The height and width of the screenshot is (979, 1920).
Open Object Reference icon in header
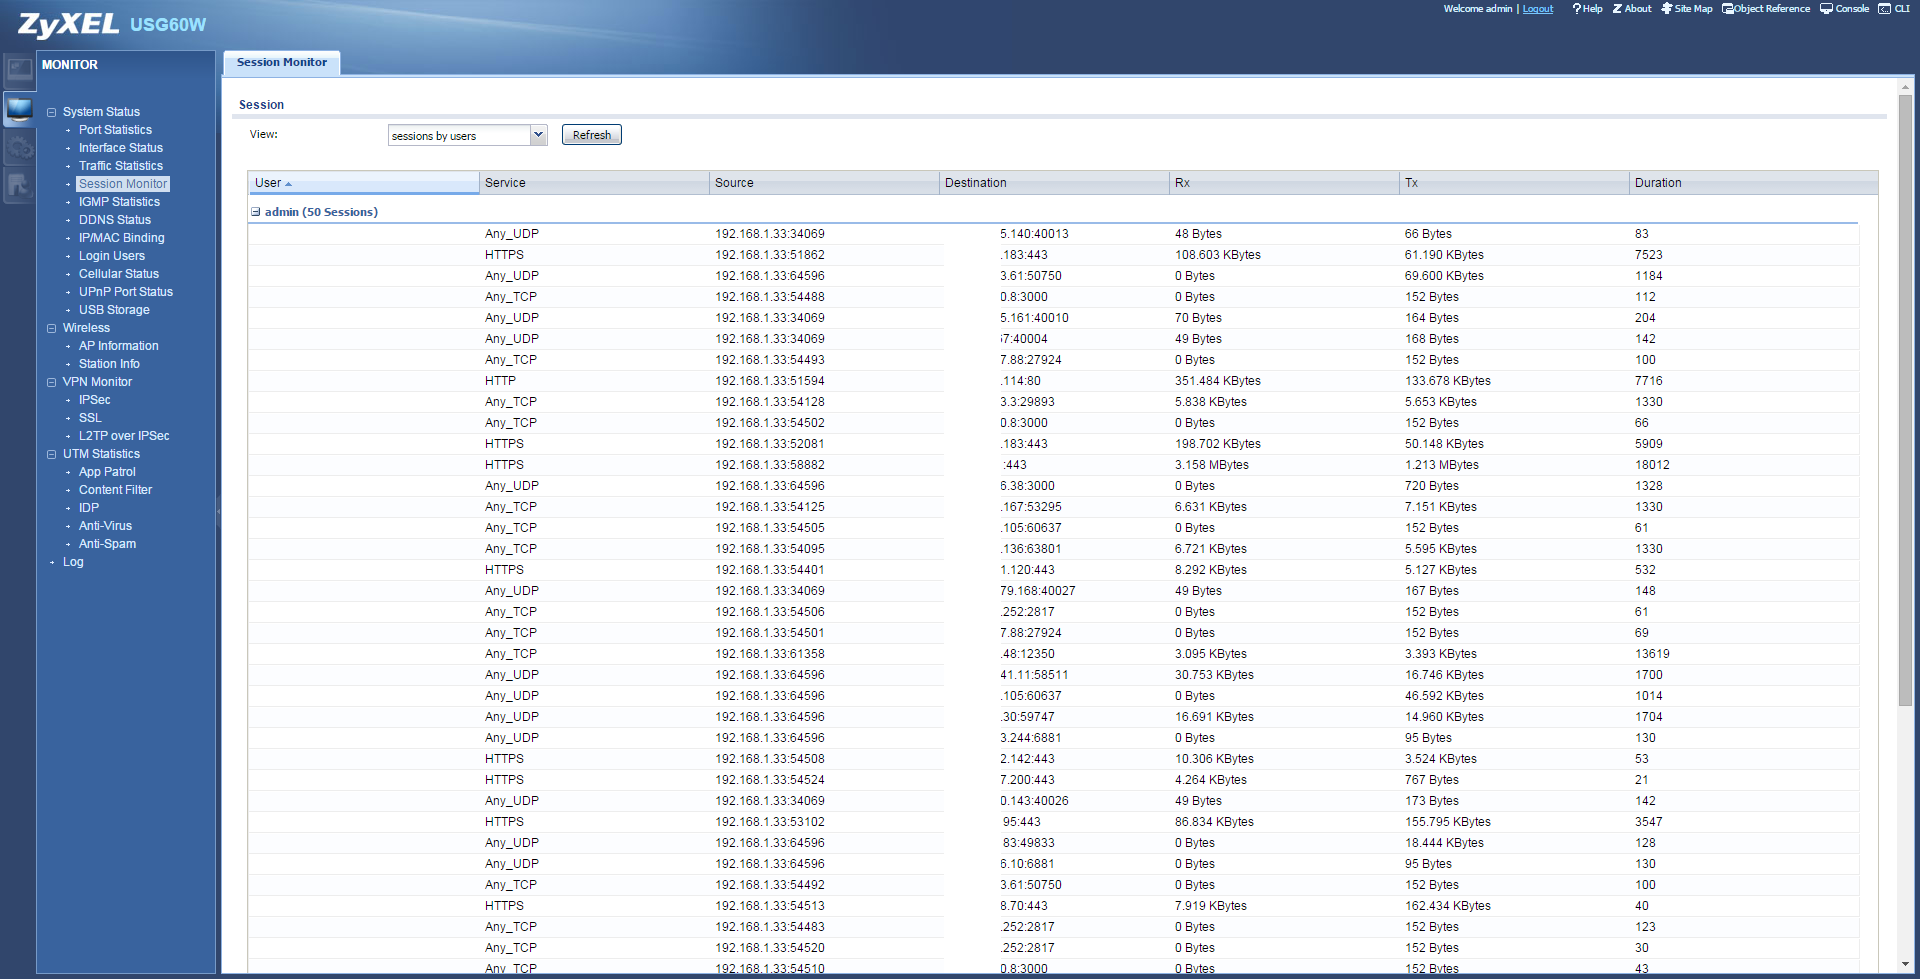pos(1727,9)
